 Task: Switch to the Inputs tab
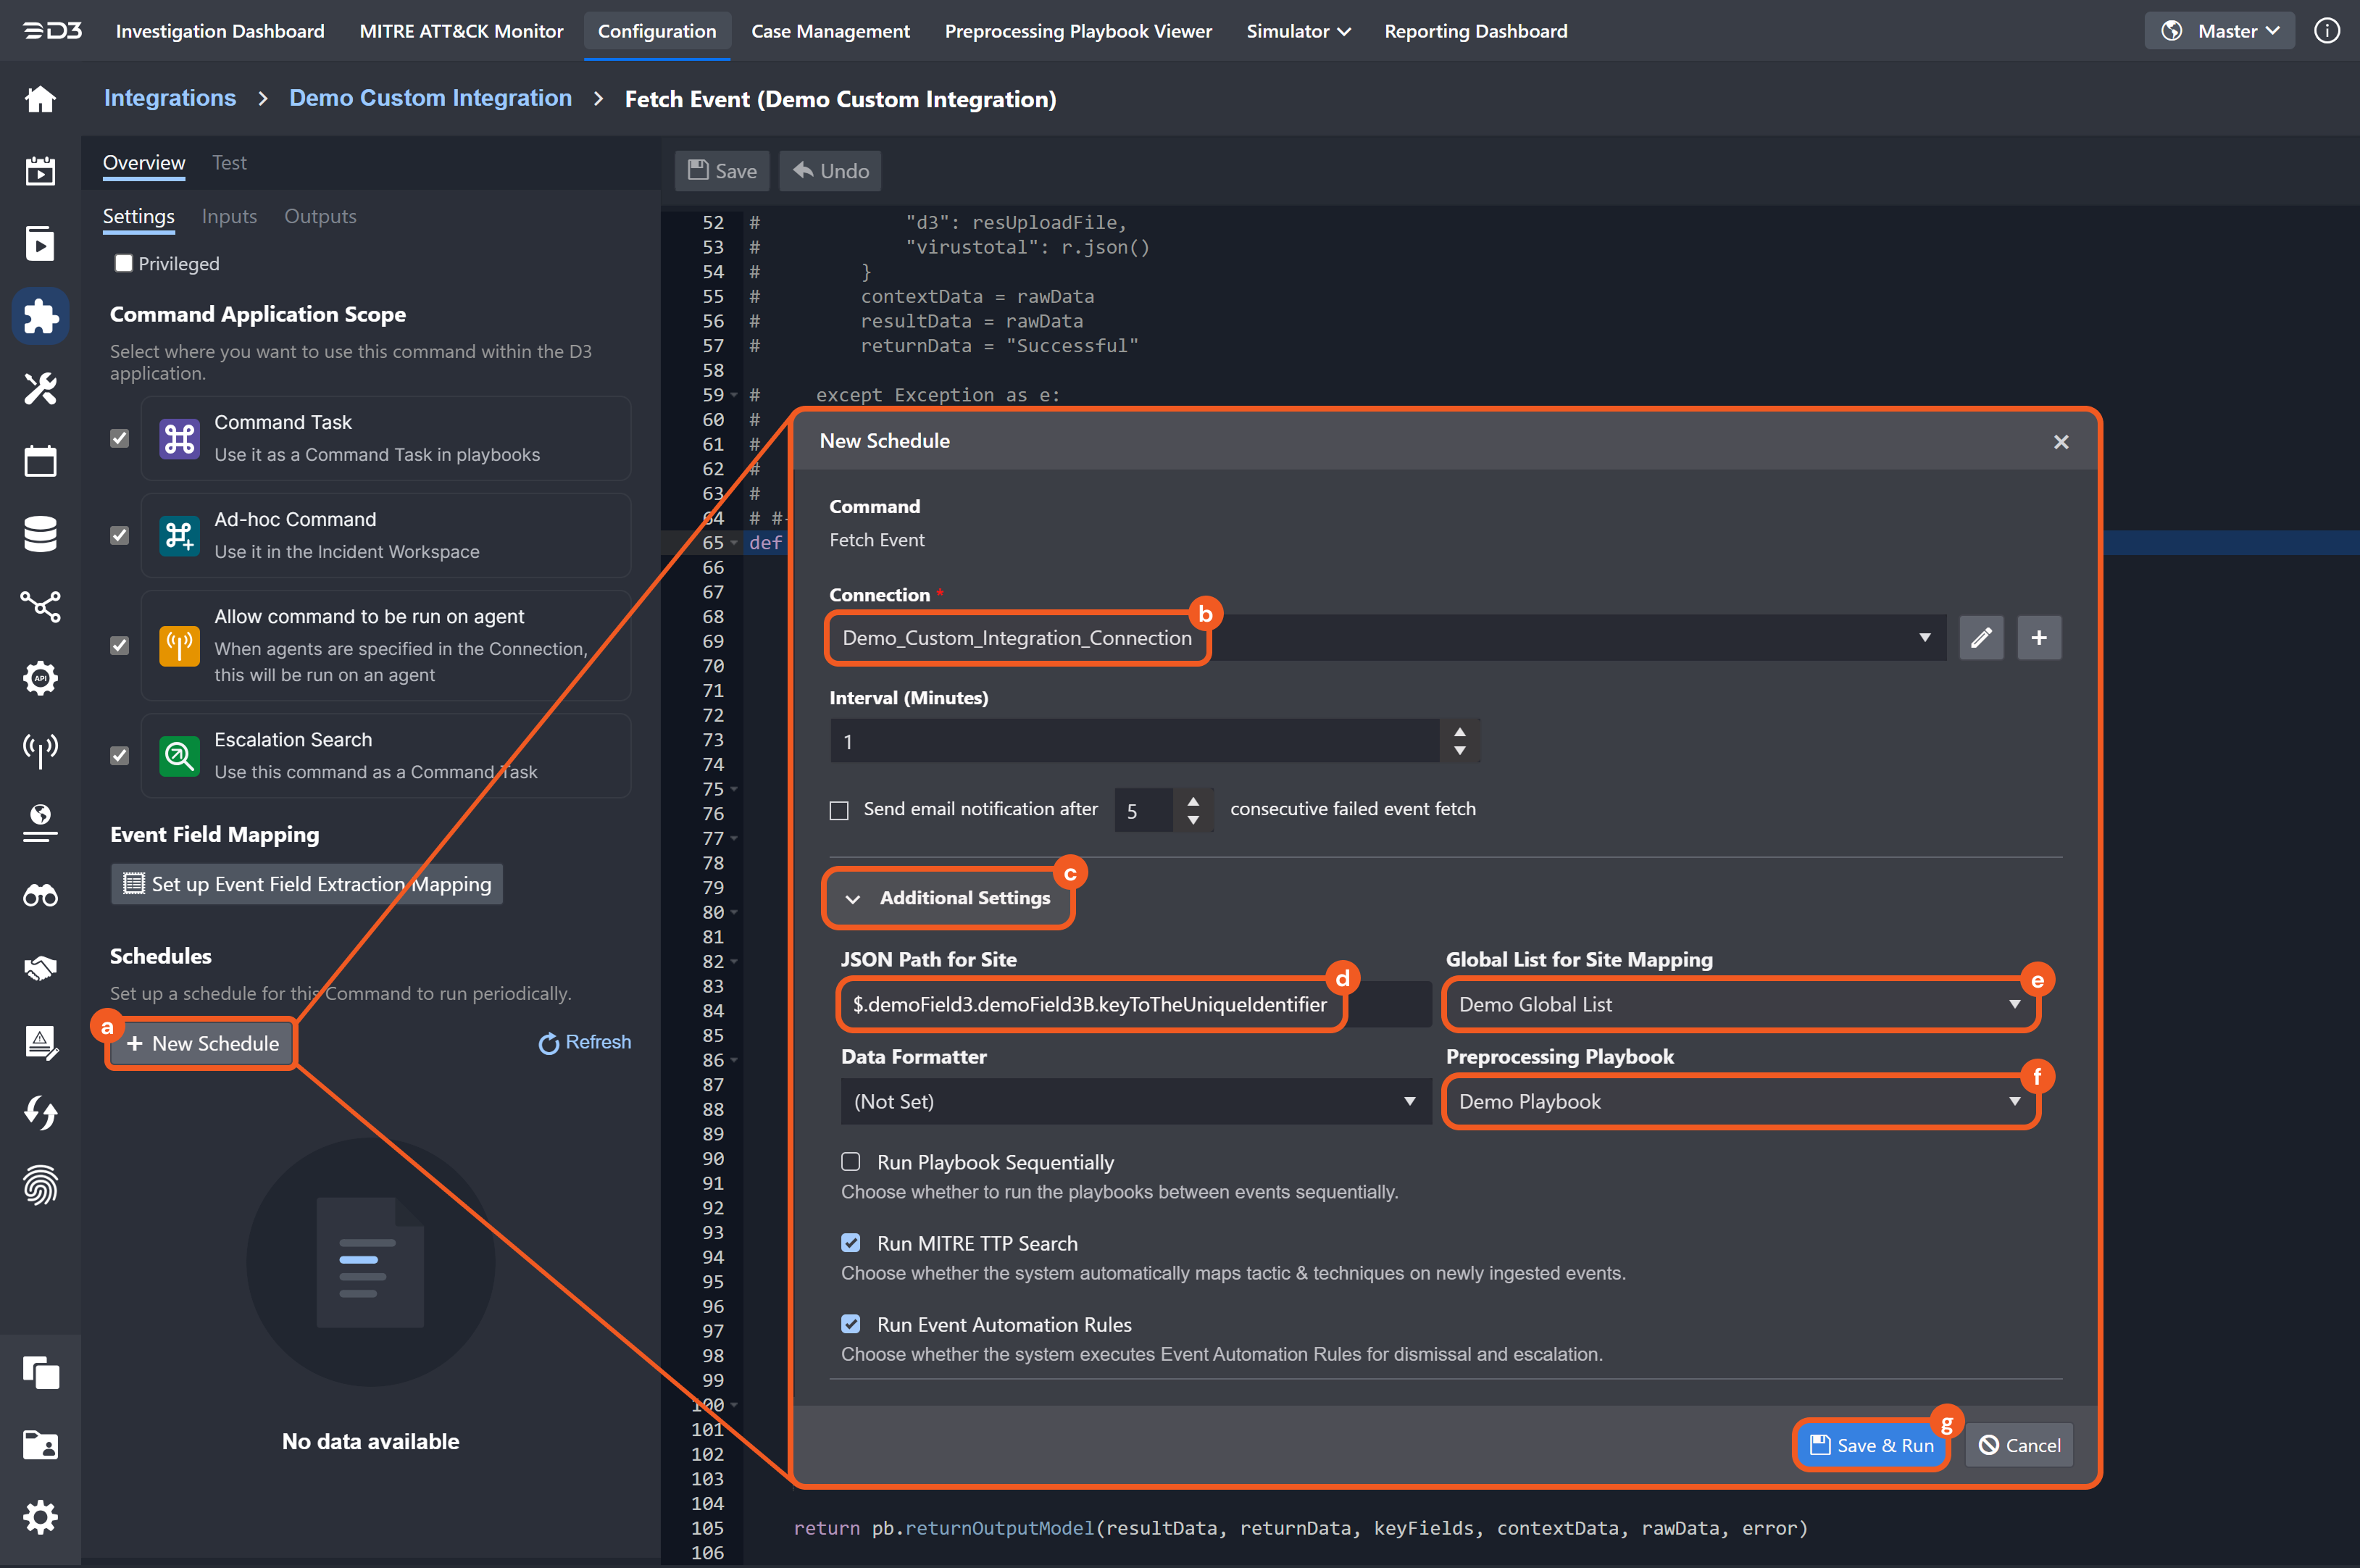pyautogui.click(x=229, y=216)
